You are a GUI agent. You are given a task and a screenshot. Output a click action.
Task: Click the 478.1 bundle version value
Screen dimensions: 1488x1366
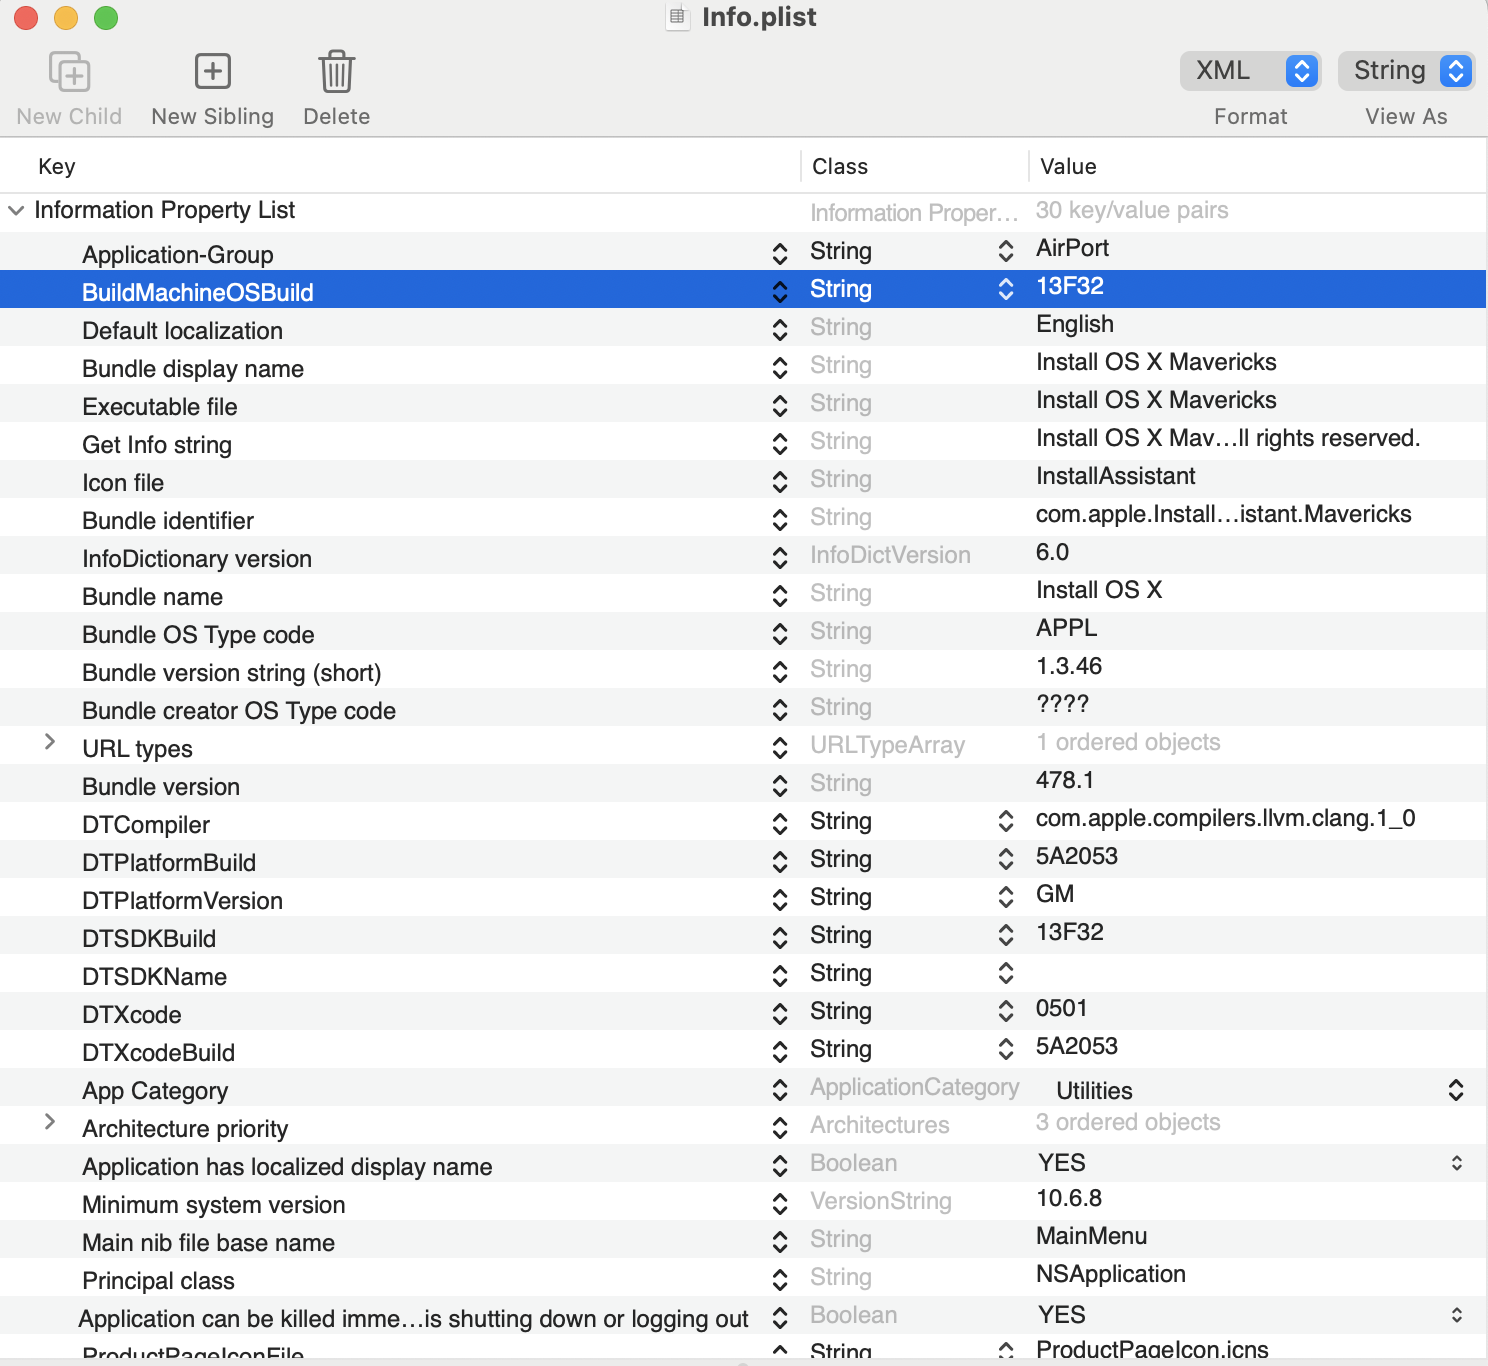[1065, 780]
